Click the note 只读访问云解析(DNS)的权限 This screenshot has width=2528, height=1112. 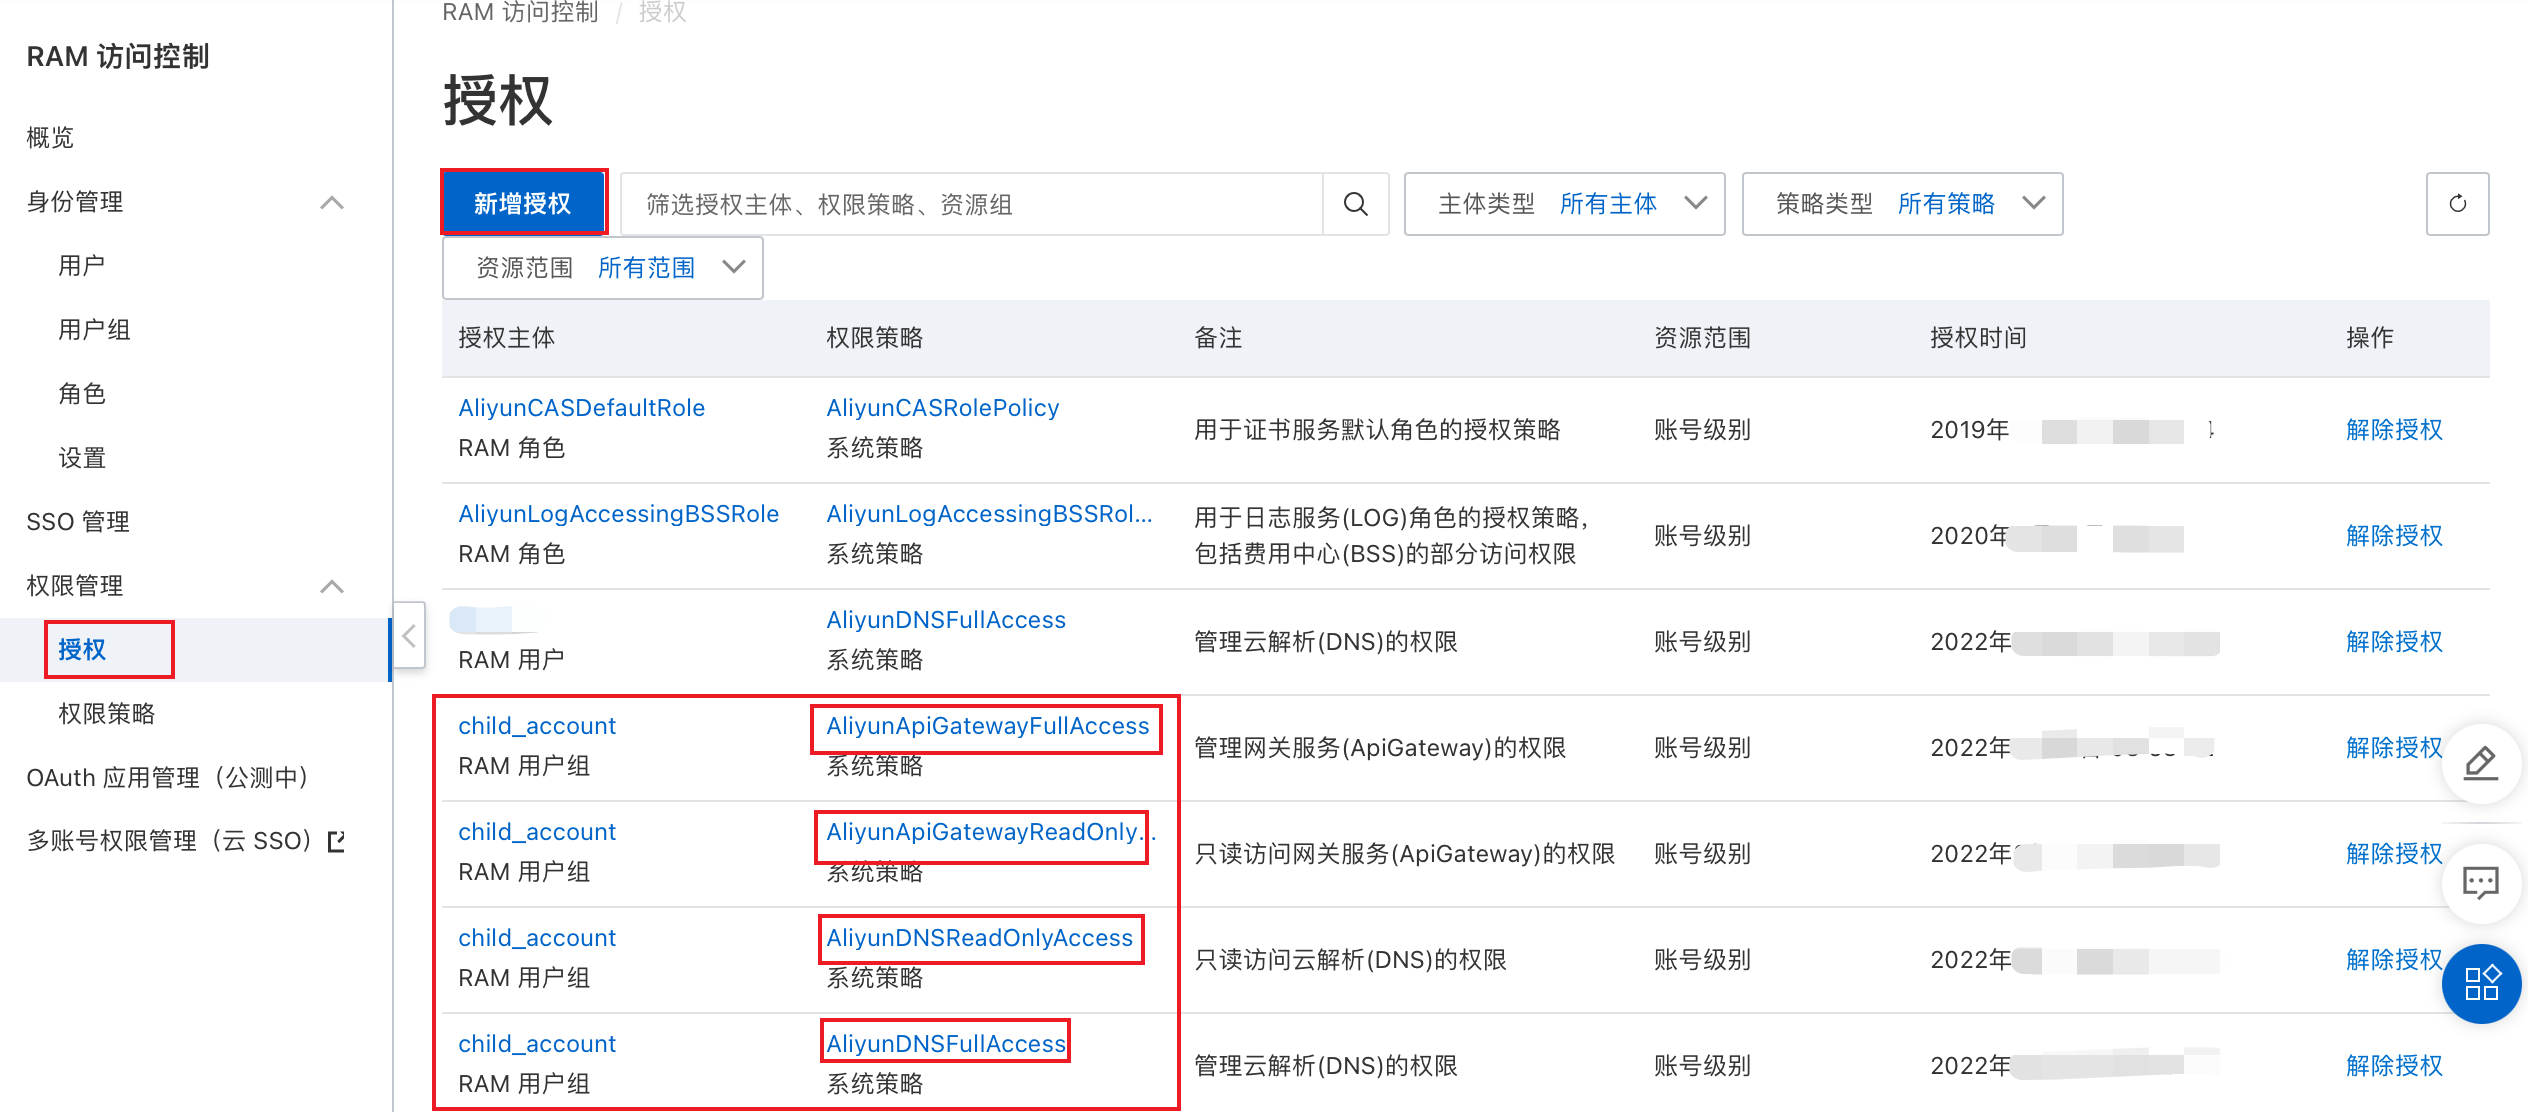(1350, 960)
